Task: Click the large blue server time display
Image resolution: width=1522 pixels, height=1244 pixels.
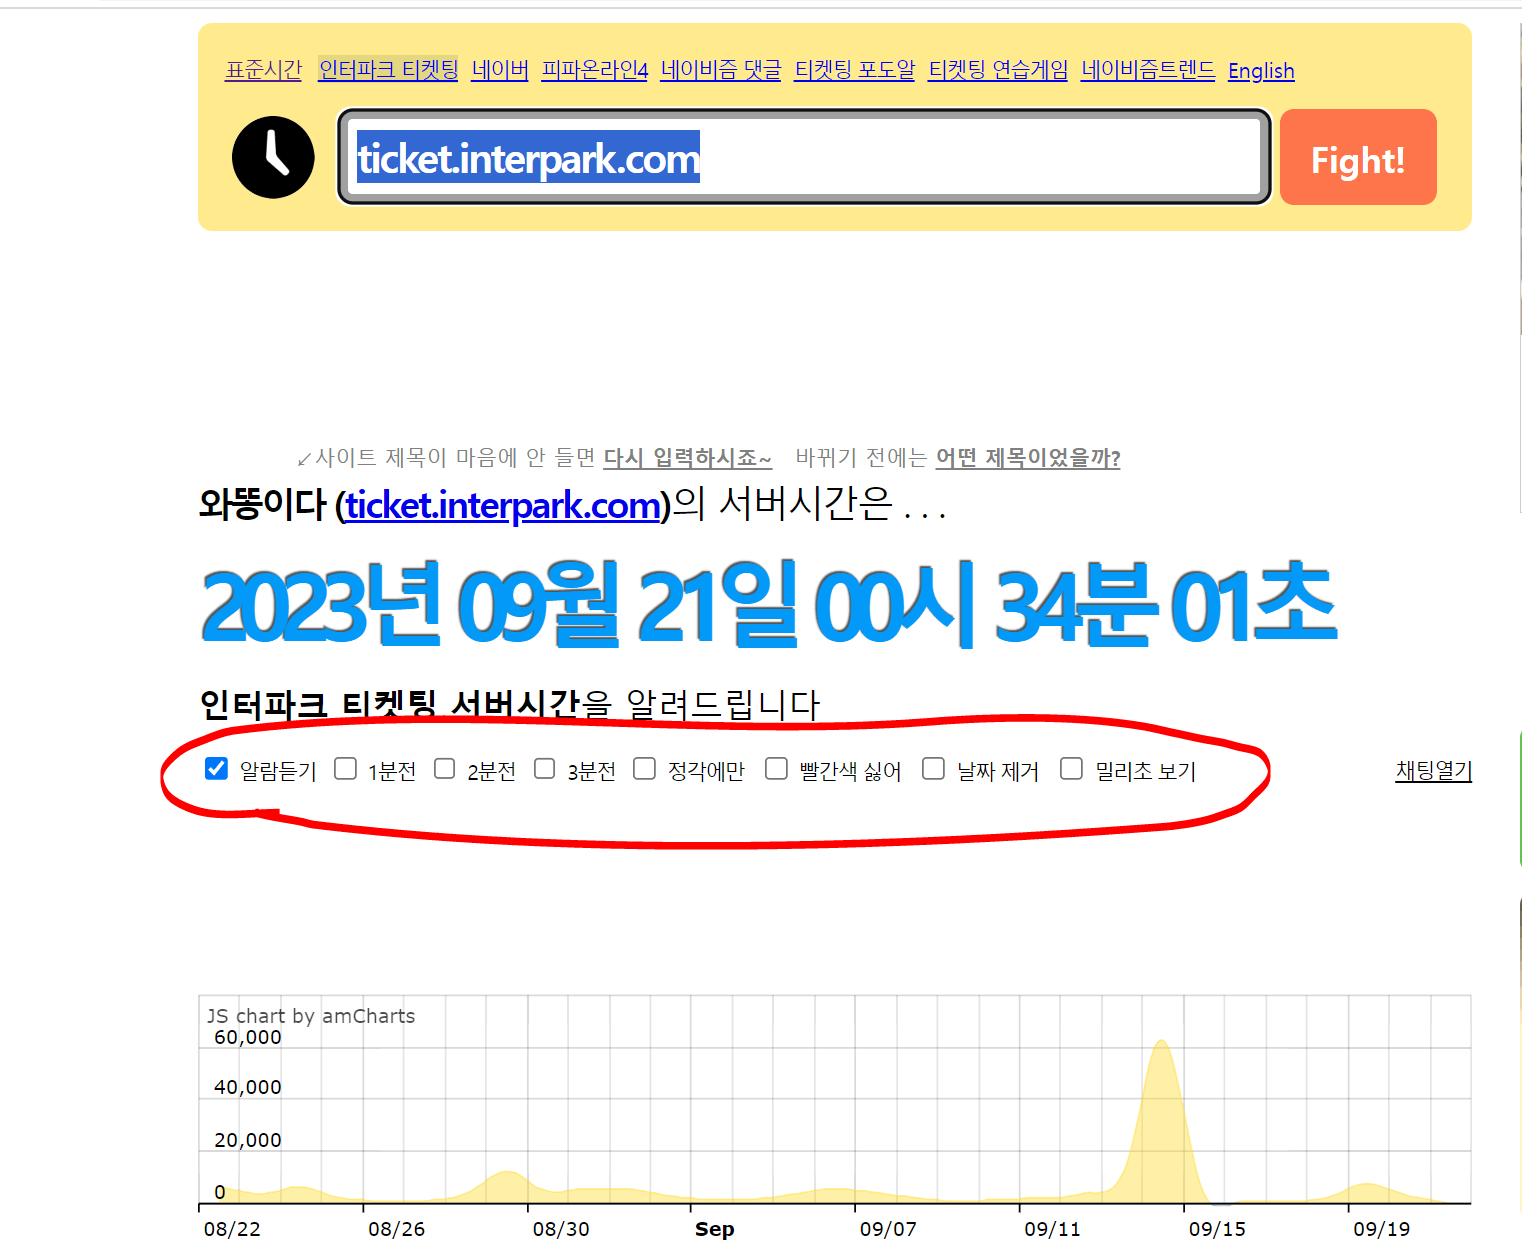Action: [769, 603]
